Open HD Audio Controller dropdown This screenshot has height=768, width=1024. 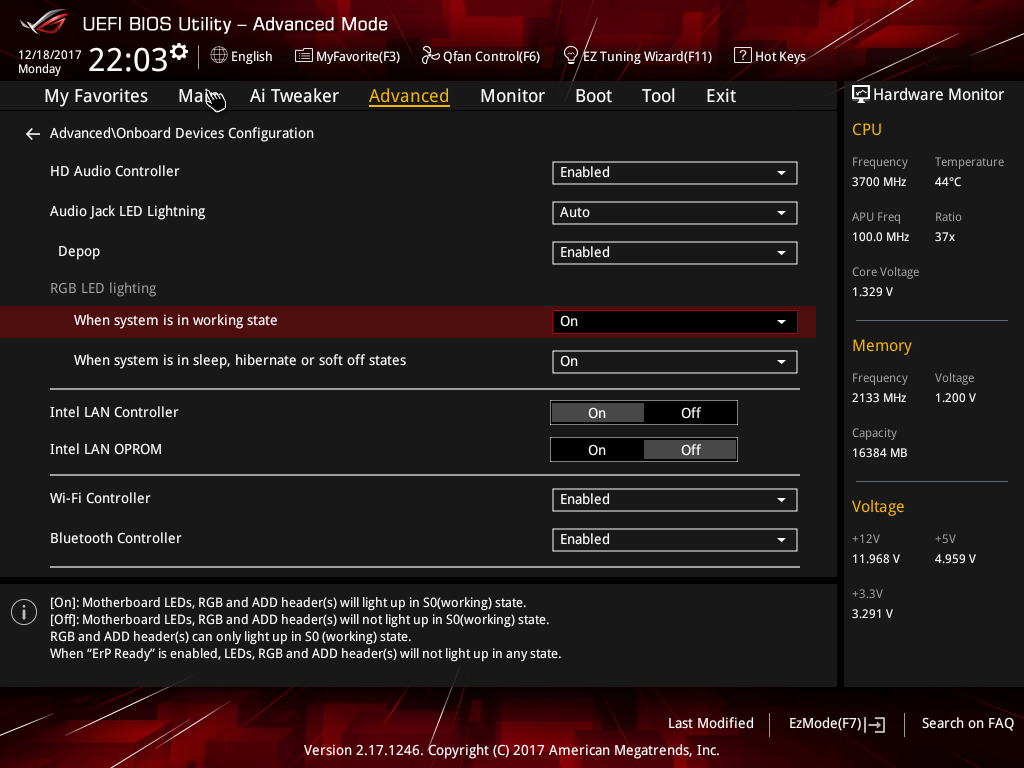click(675, 172)
